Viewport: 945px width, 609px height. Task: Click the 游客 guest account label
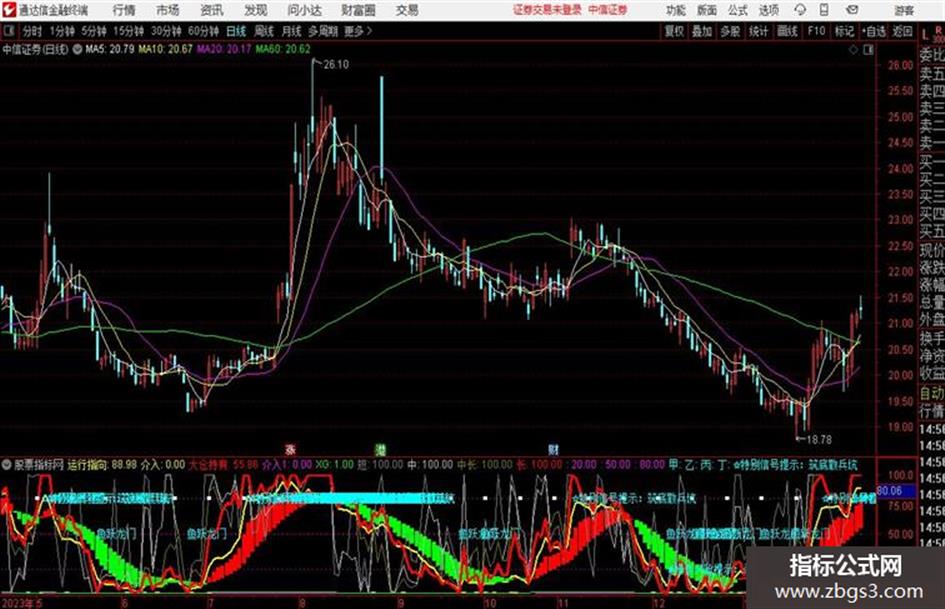[x=904, y=10]
